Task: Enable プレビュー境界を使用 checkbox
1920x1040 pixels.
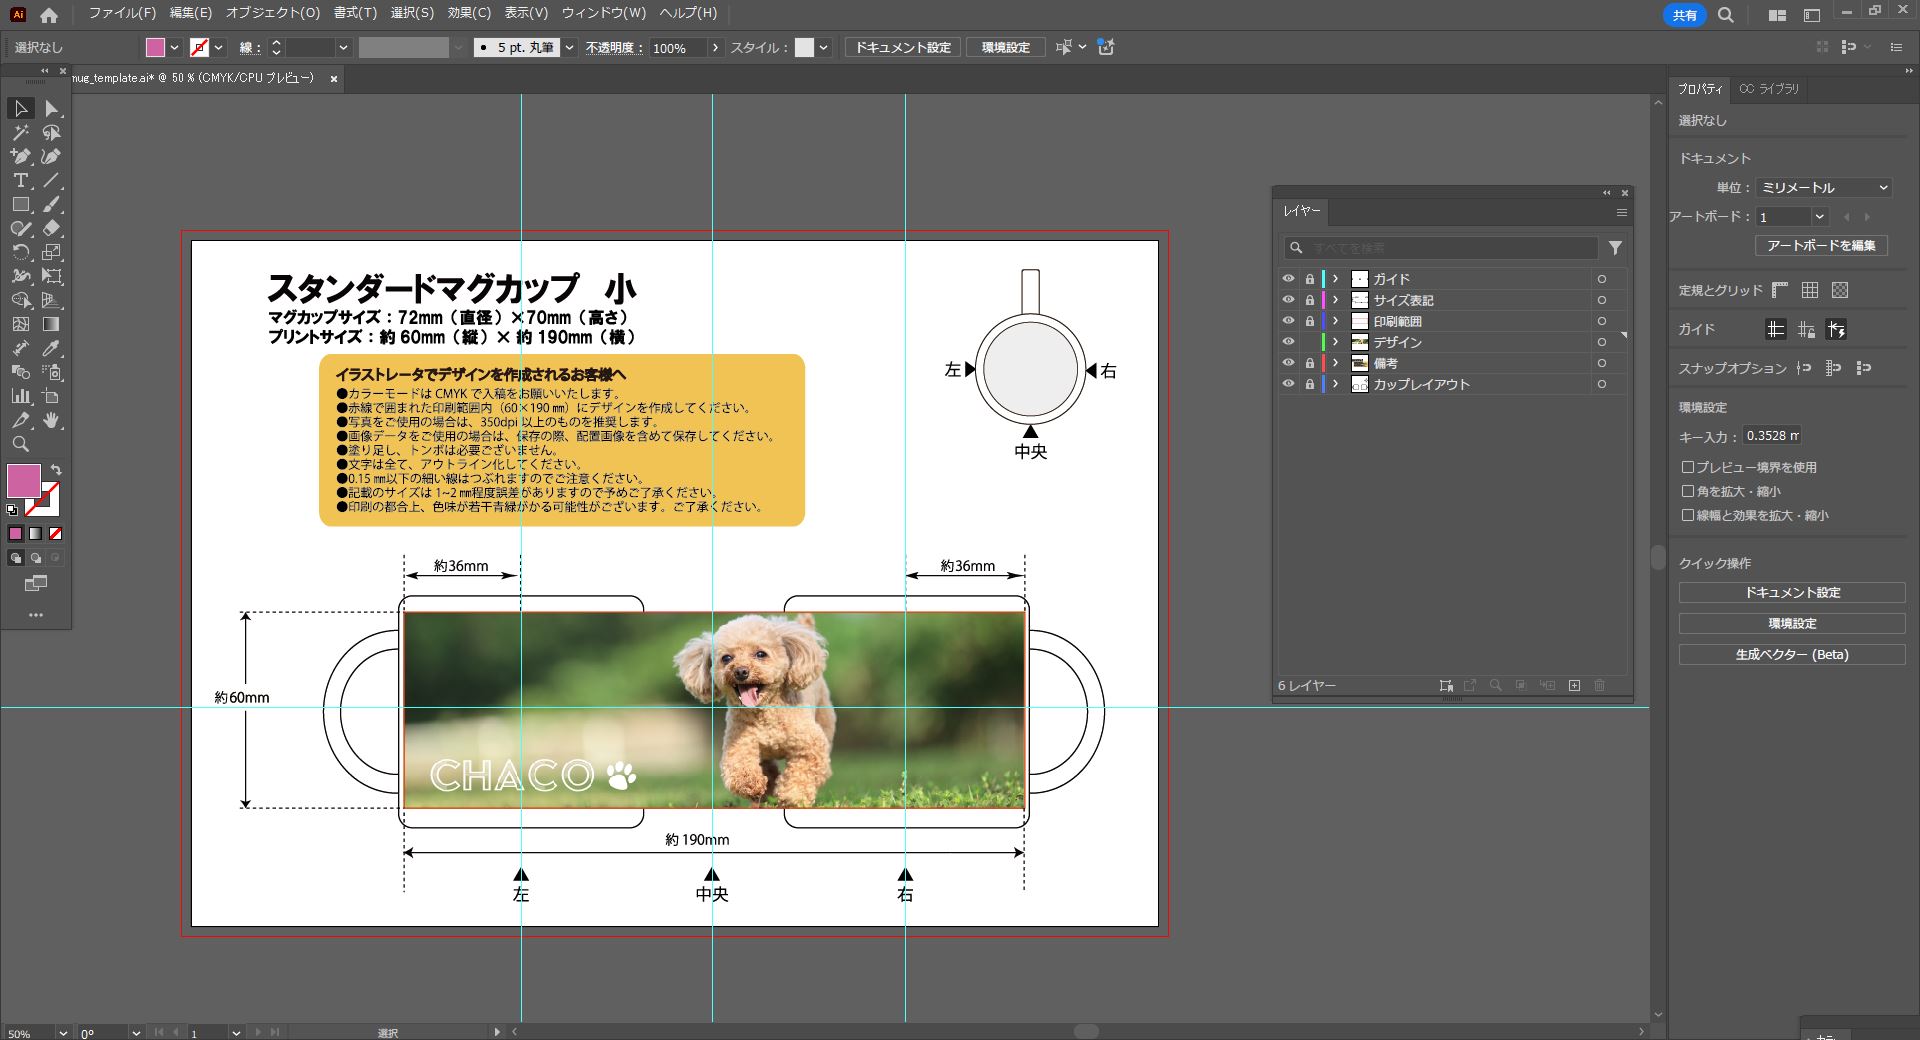Action: [x=1688, y=467]
